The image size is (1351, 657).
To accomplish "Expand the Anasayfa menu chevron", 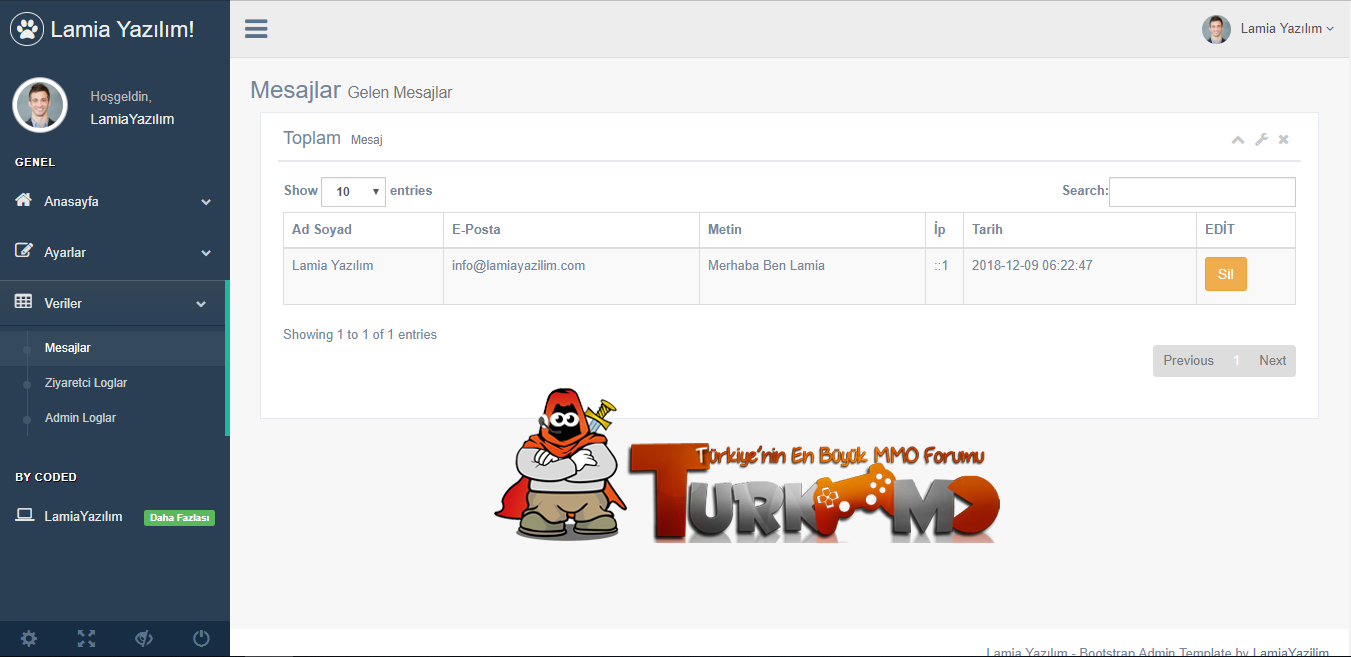I will [x=206, y=202].
